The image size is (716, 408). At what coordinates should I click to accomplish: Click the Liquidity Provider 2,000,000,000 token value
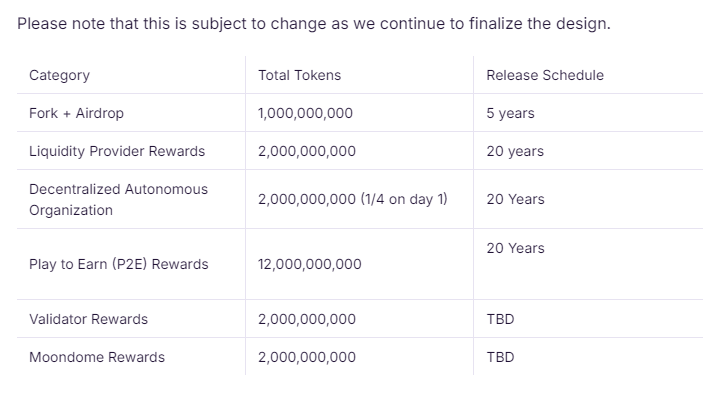pos(307,151)
